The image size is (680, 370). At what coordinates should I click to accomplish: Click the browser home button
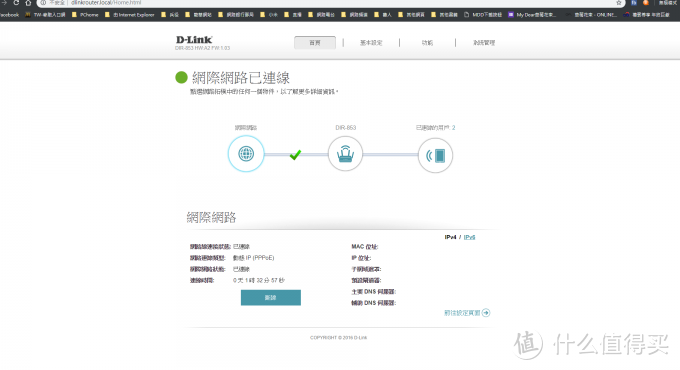pyautogui.click(x=28, y=3)
